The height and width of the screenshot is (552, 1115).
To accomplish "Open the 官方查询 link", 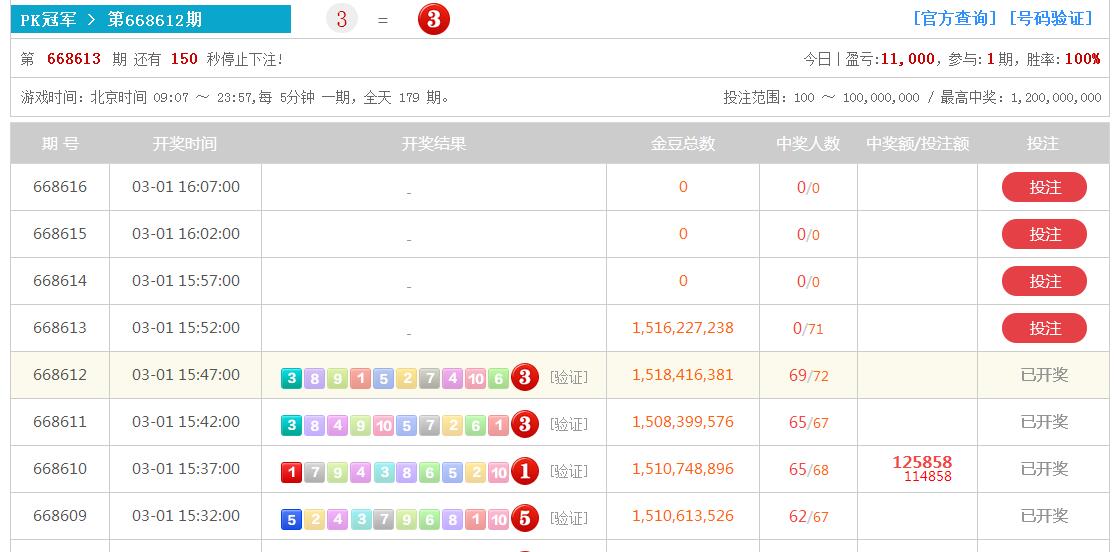I will [x=955, y=18].
